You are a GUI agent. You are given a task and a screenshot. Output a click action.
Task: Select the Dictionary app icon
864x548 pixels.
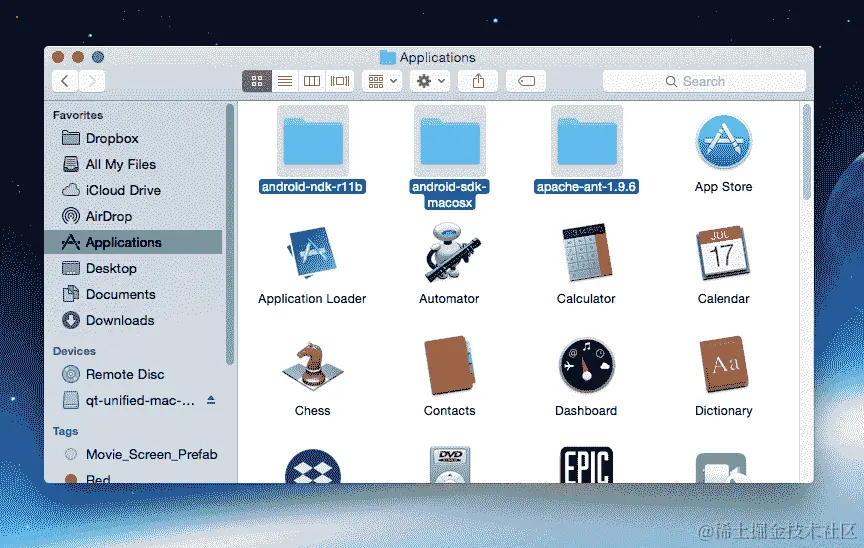(723, 363)
